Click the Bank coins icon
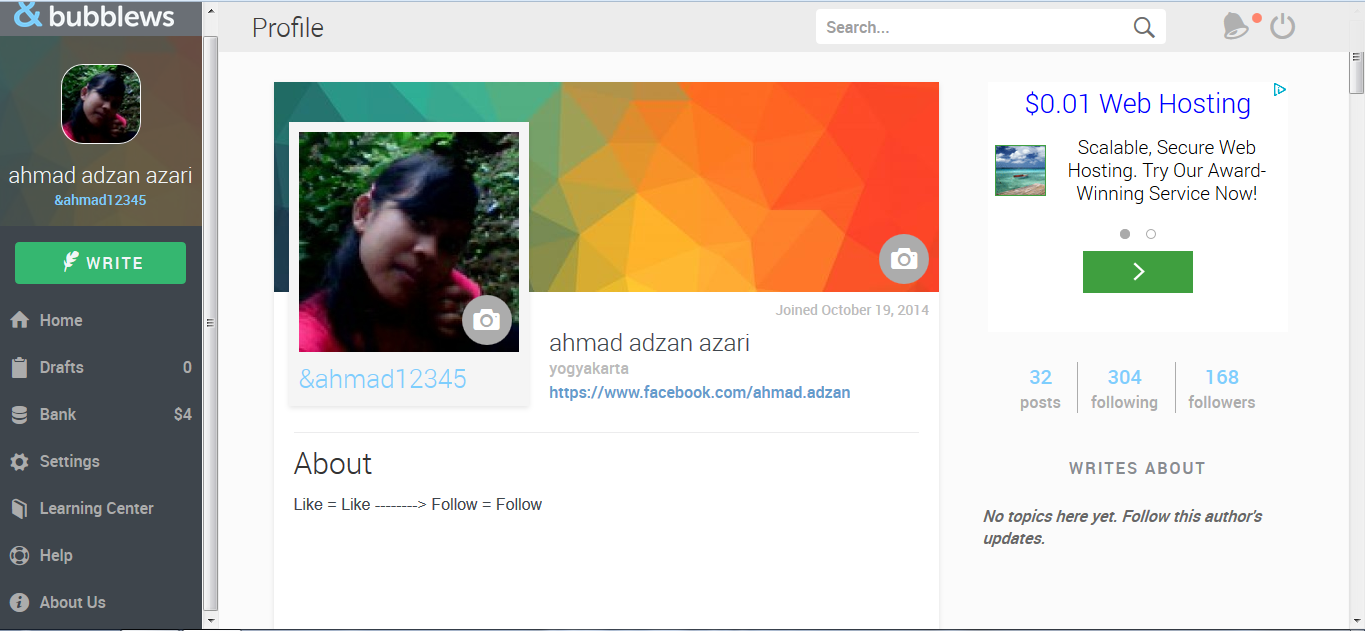This screenshot has height=631, width=1365. 19,414
